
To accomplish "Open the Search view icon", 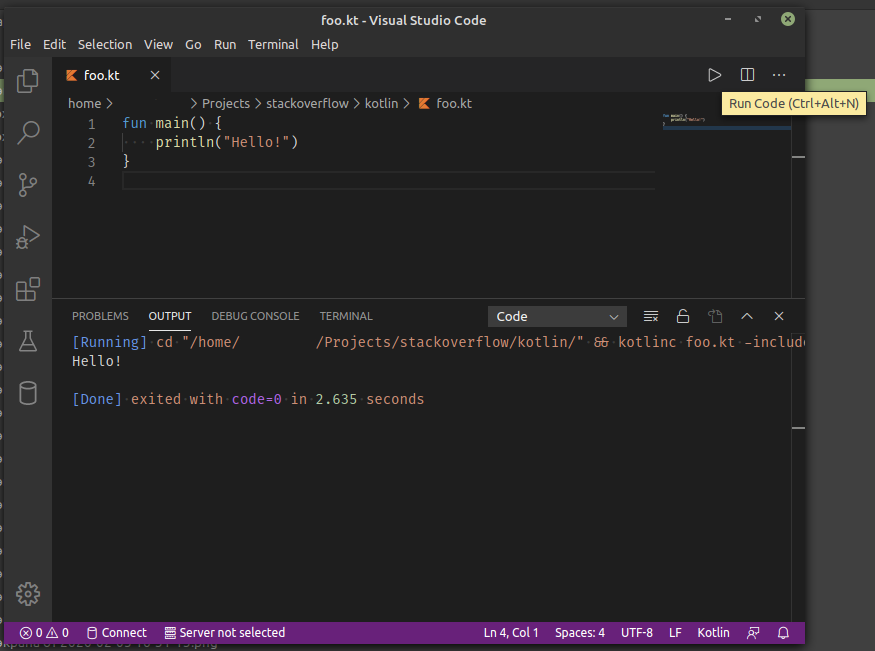I will click(x=28, y=132).
